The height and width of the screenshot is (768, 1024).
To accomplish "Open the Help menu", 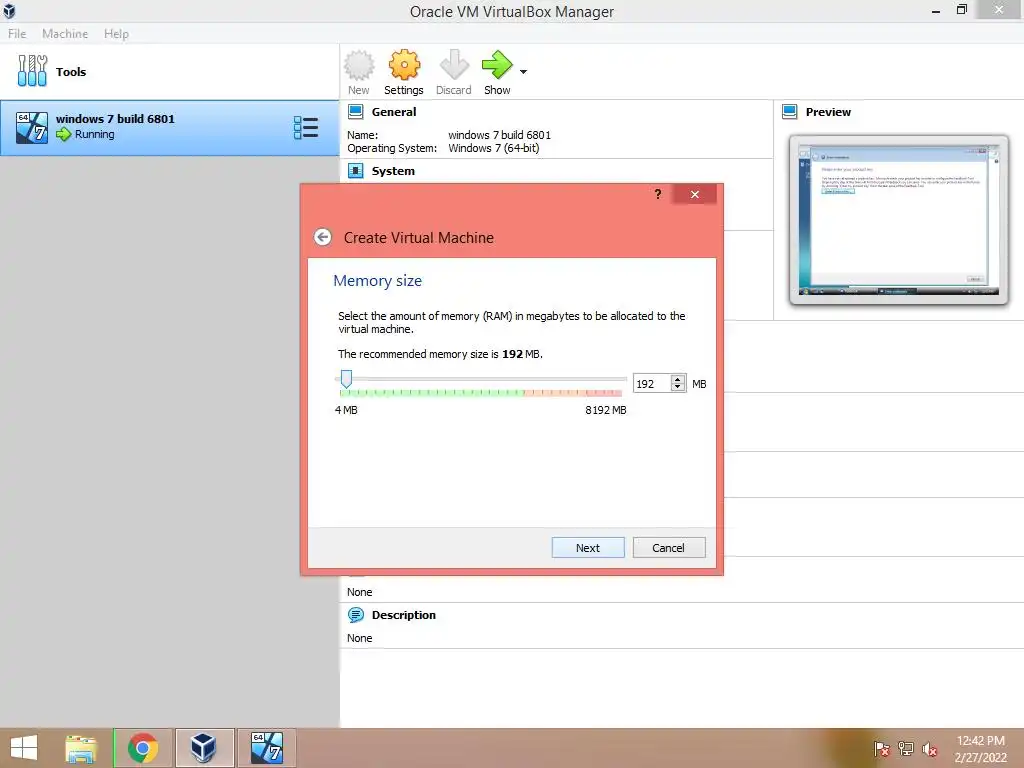I will (x=116, y=34).
